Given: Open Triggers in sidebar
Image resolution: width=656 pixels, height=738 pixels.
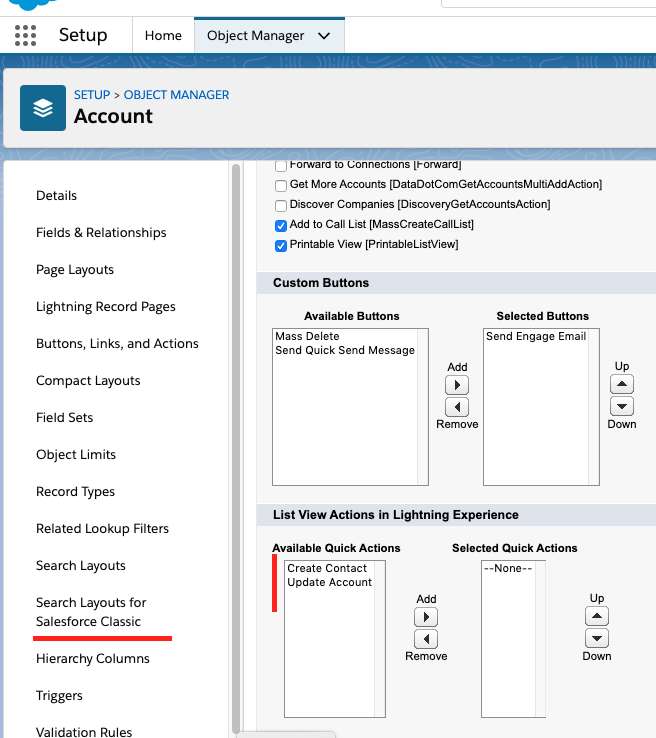Looking at the screenshot, I should click(59, 696).
